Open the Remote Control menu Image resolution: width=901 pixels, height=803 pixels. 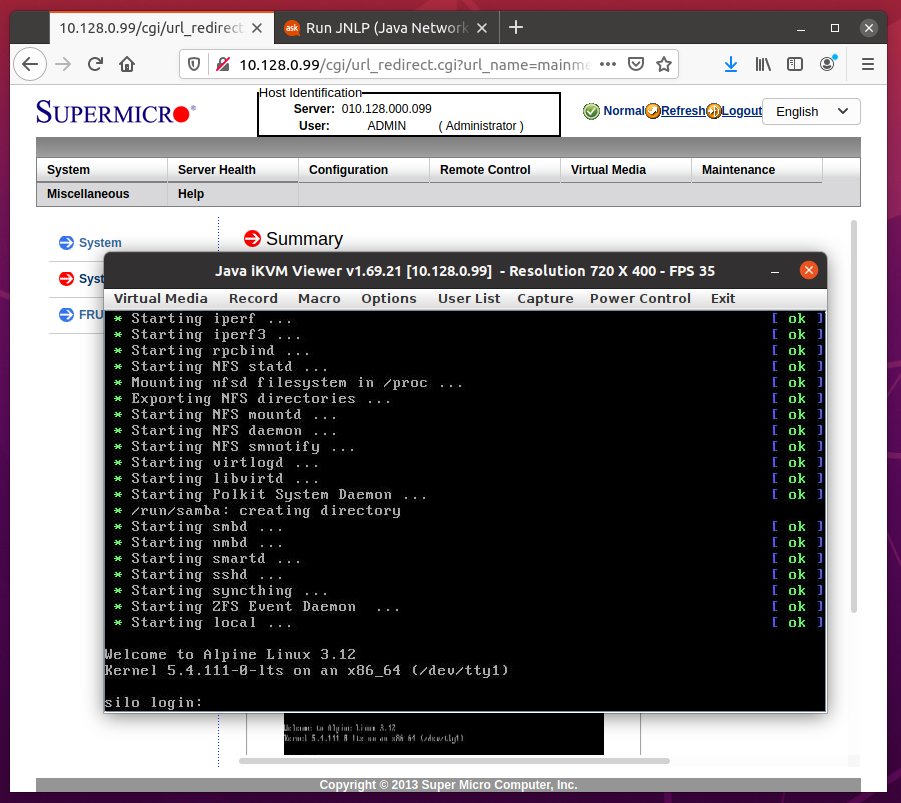tap(495, 170)
